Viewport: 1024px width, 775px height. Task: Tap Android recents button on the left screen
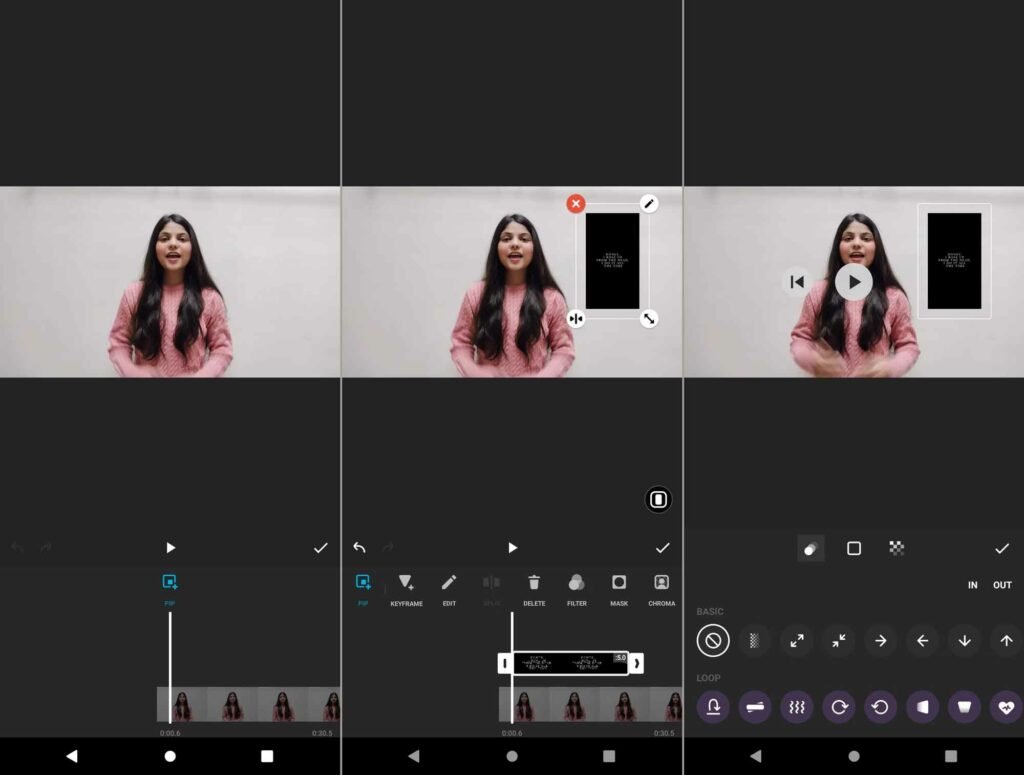click(x=267, y=756)
